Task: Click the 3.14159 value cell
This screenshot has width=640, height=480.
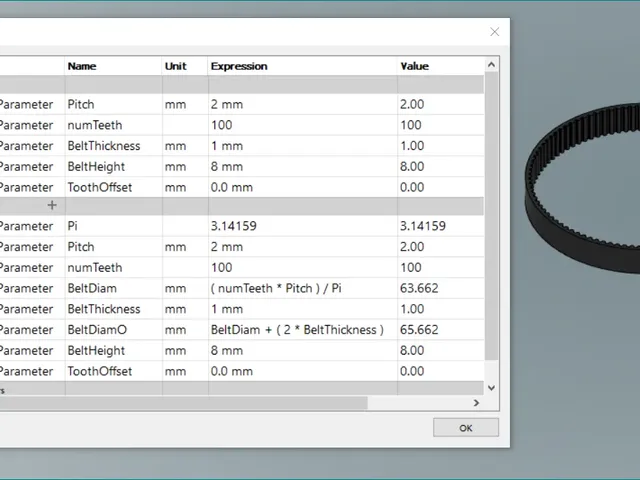Action: tap(441, 226)
